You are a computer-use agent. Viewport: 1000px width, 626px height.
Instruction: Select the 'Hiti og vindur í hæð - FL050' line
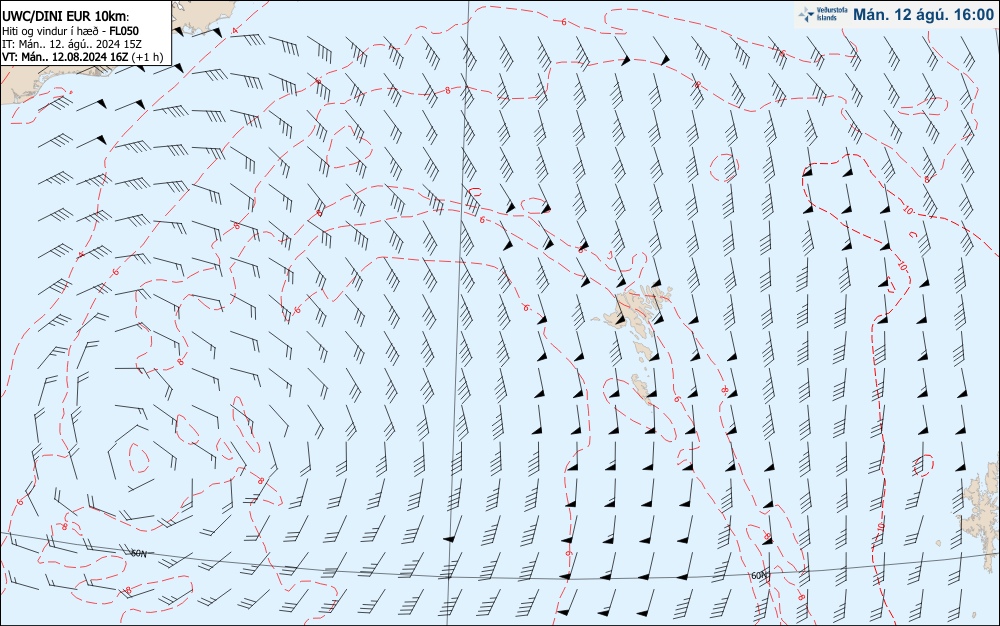coord(70,31)
